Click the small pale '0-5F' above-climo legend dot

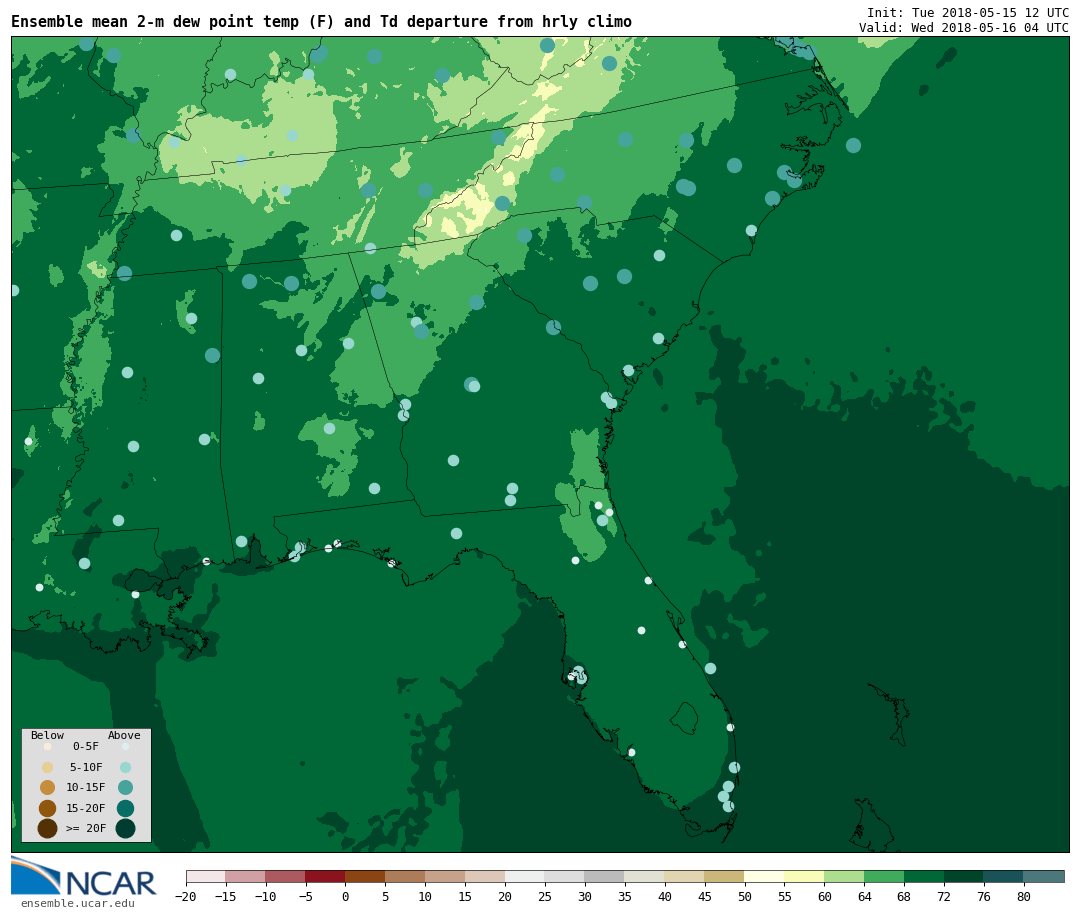tap(125, 746)
